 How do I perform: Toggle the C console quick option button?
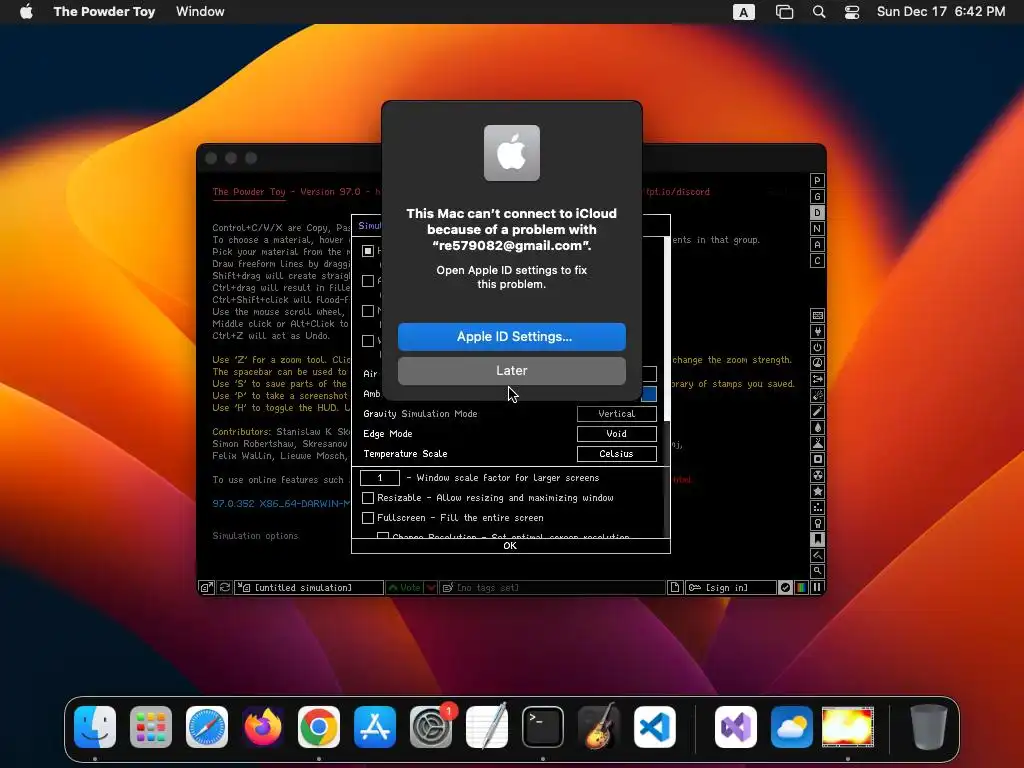(817, 261)
